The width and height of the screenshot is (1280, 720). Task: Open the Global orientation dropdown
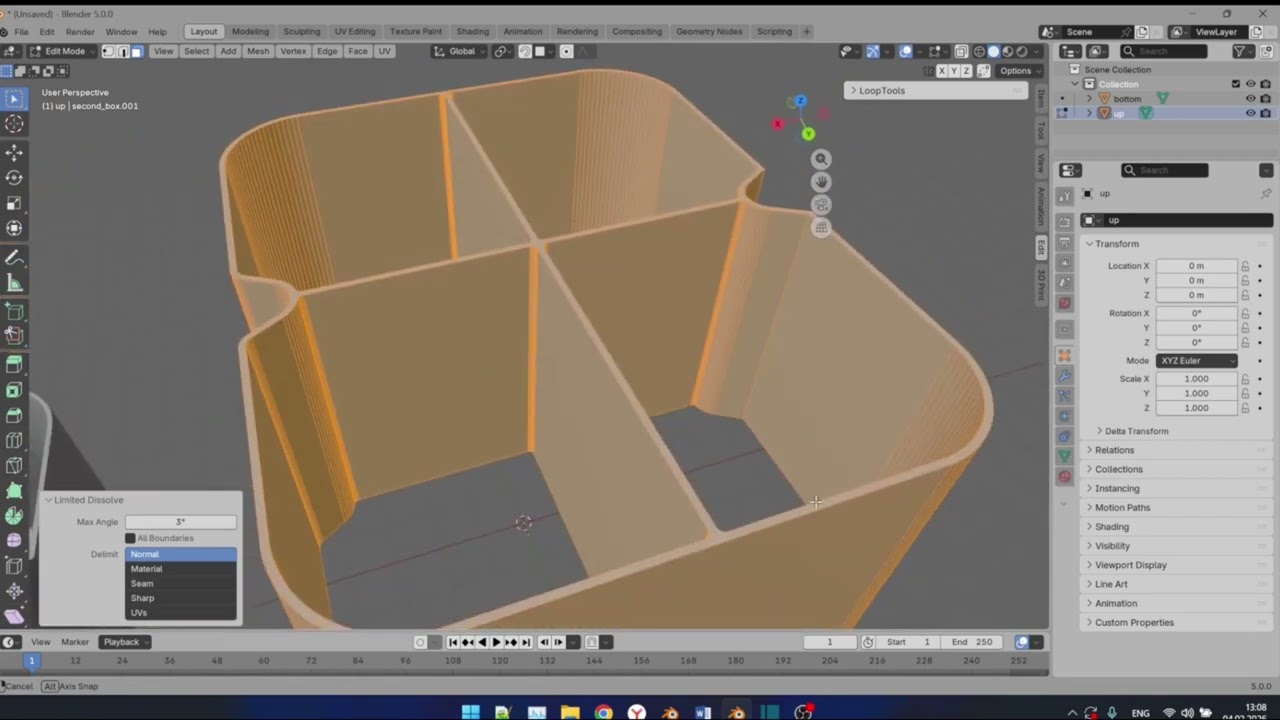[461, 51]
